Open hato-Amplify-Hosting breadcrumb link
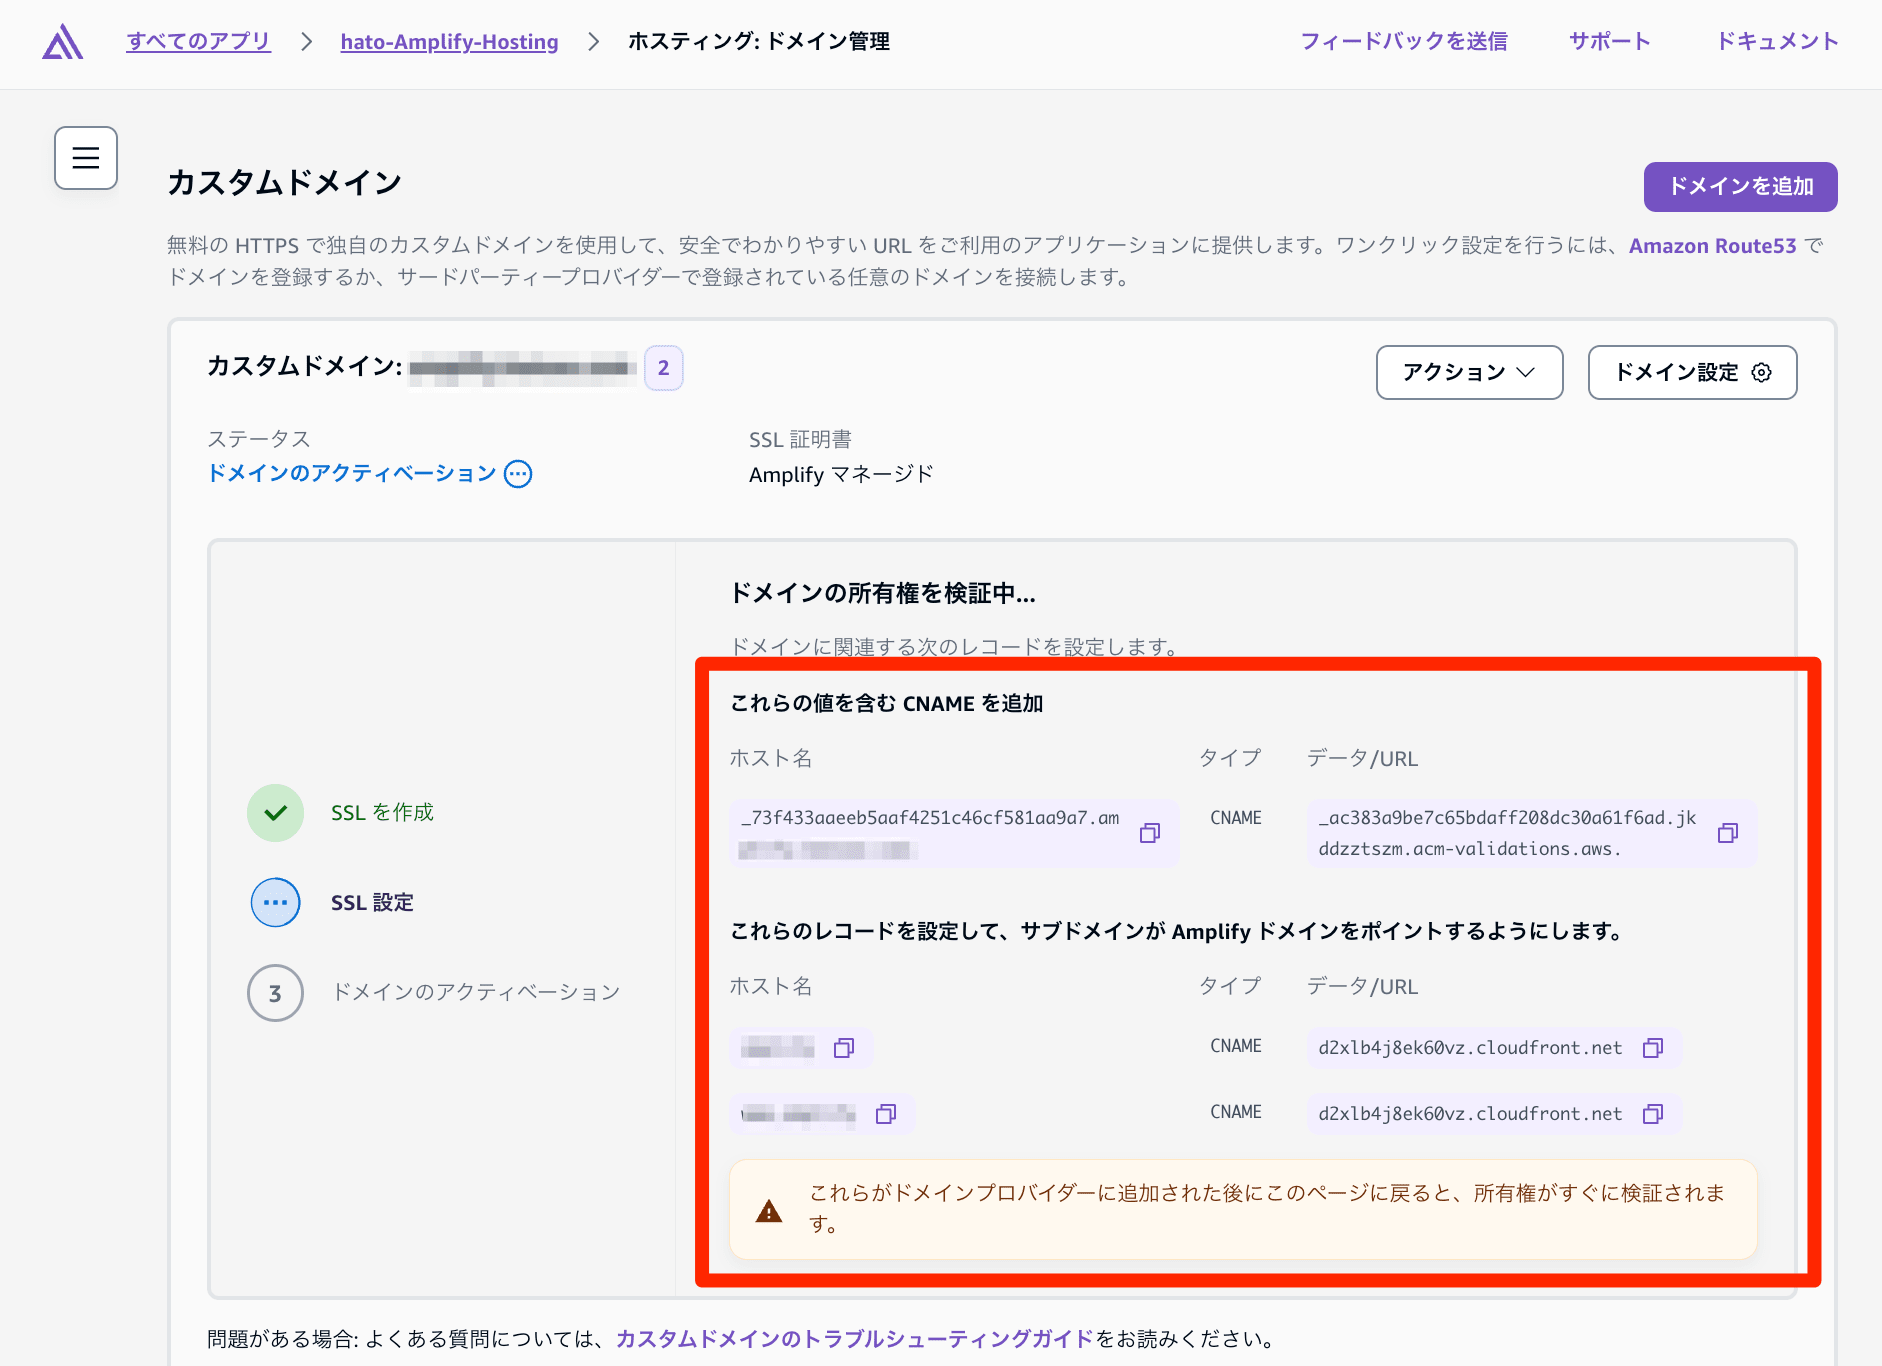1882x1366 pixels. click(x=449, y=42)
